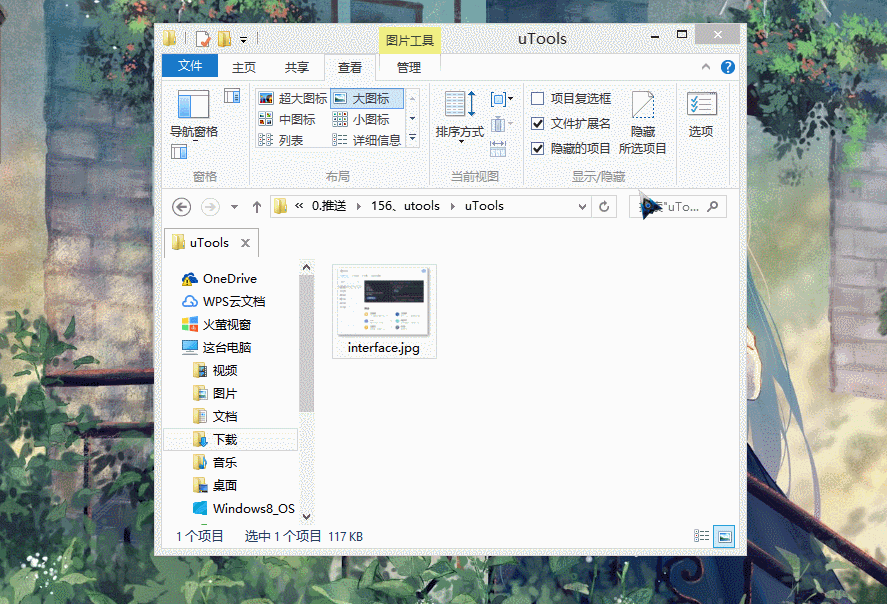
Task: Click properties quick access icon
Action: click(203, 39)
